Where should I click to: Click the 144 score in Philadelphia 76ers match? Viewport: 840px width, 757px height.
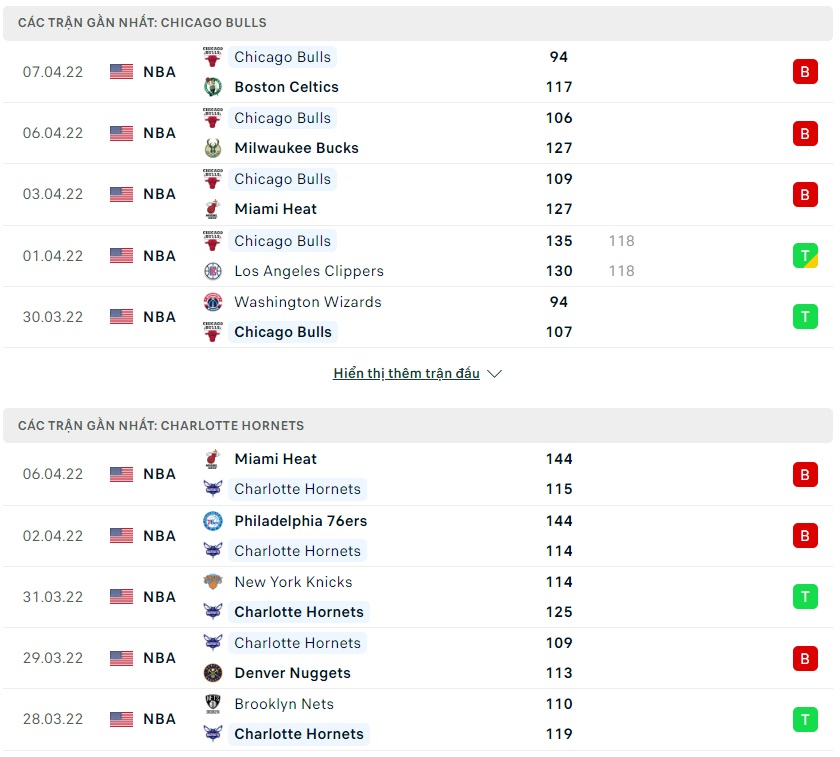(x=559, y=521)
